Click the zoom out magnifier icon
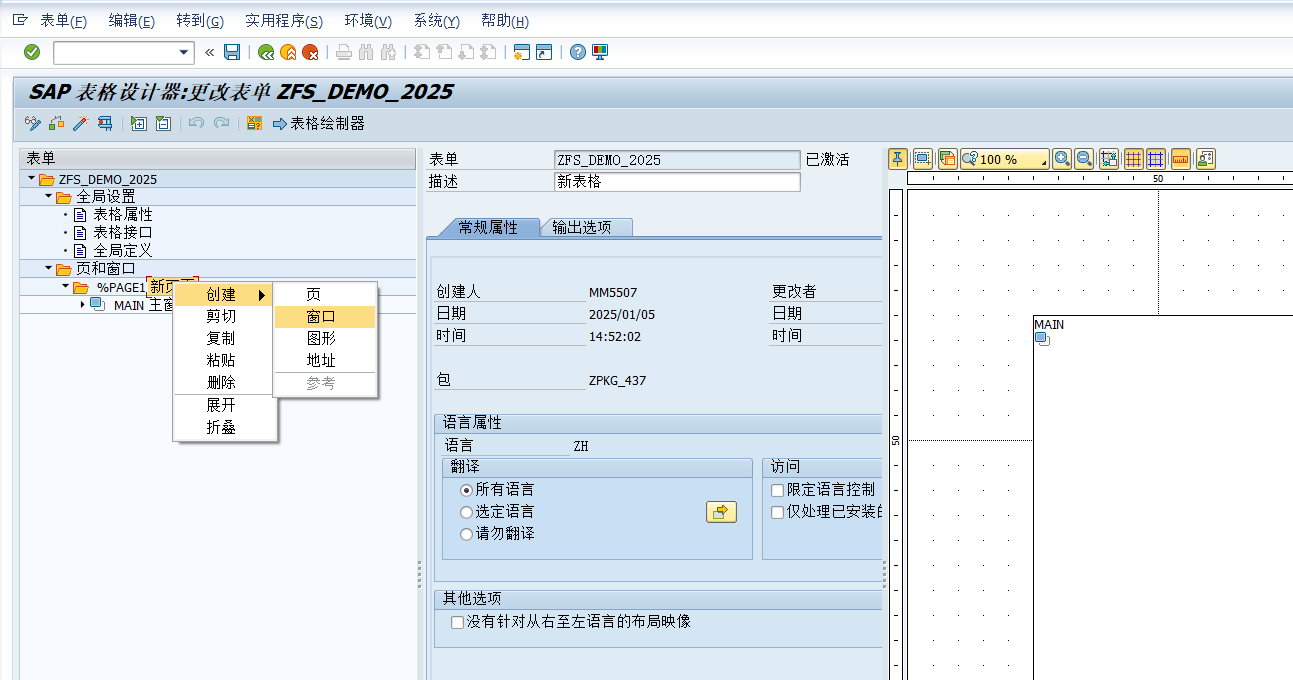The image size is (1293, 680). click(x=1084, y=159)
